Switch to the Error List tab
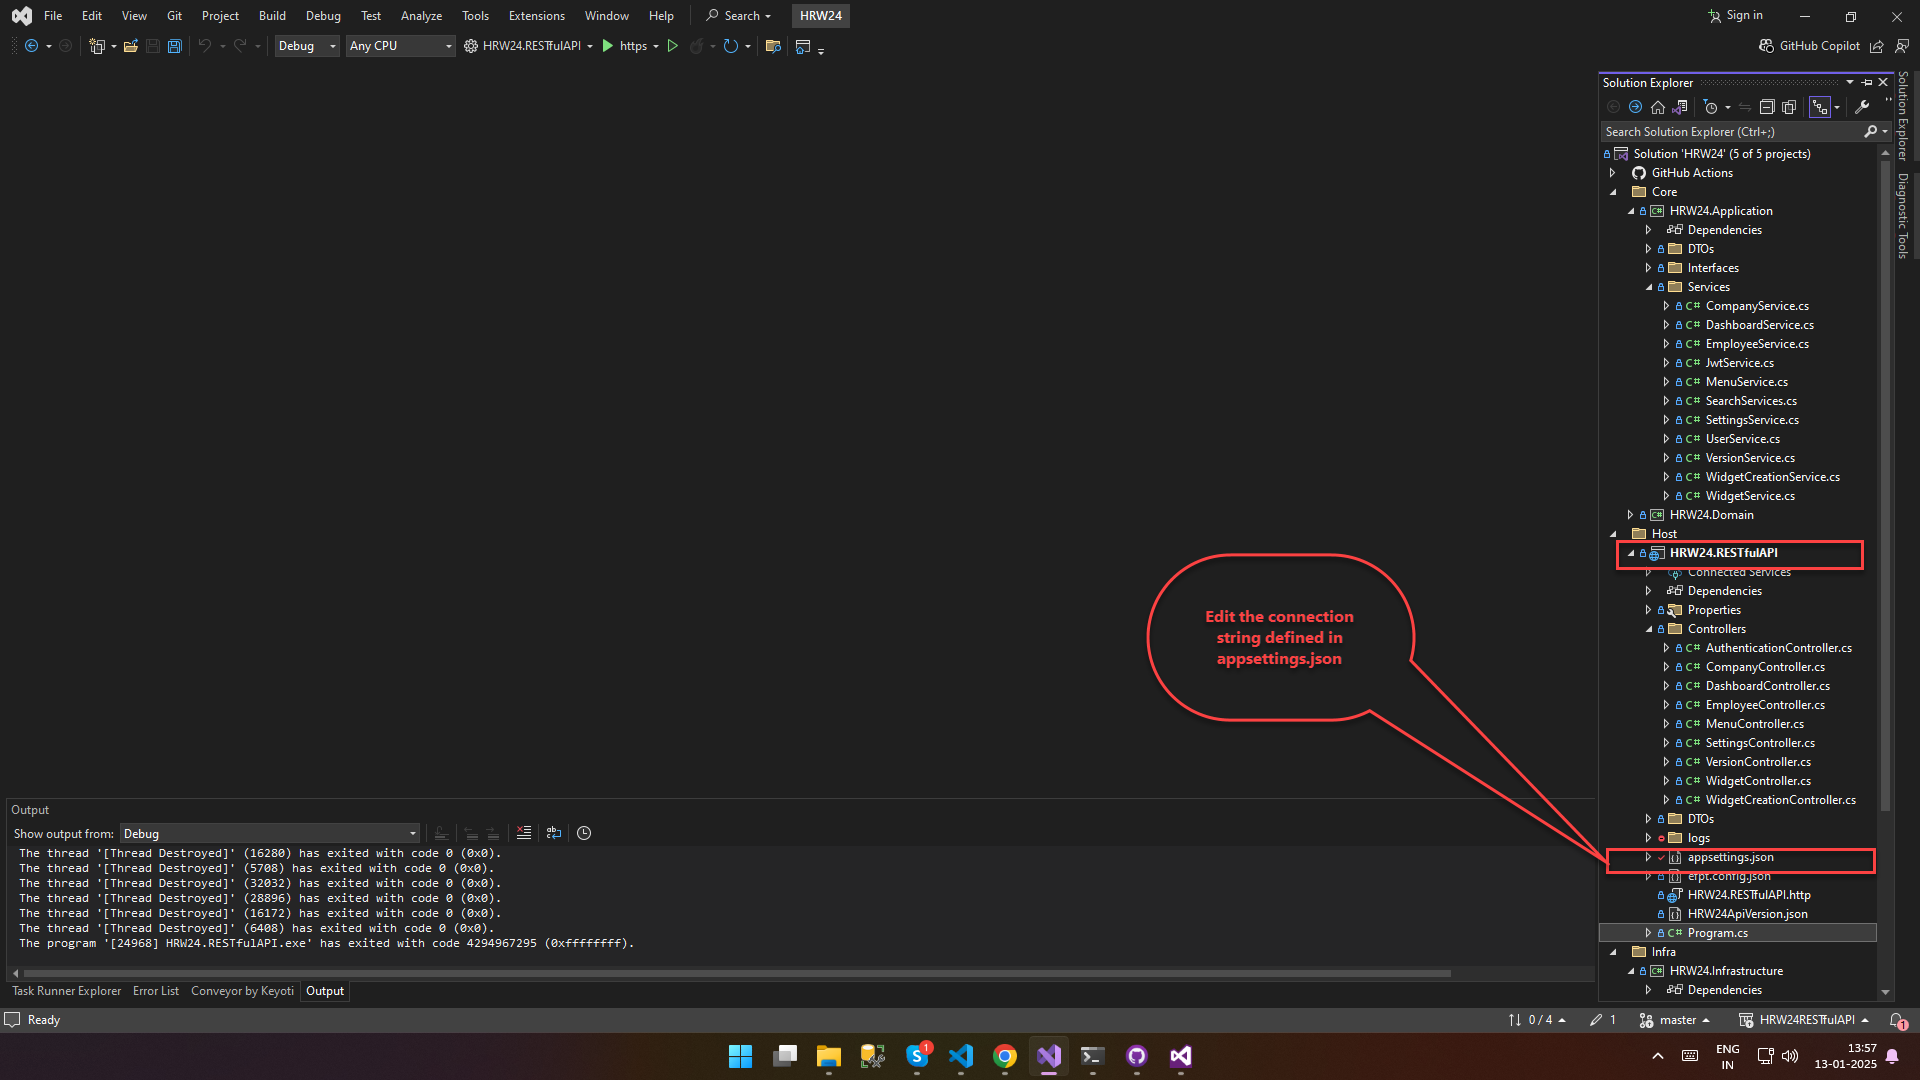Screen dimensions: 1920x1080 tap(156, 991)
